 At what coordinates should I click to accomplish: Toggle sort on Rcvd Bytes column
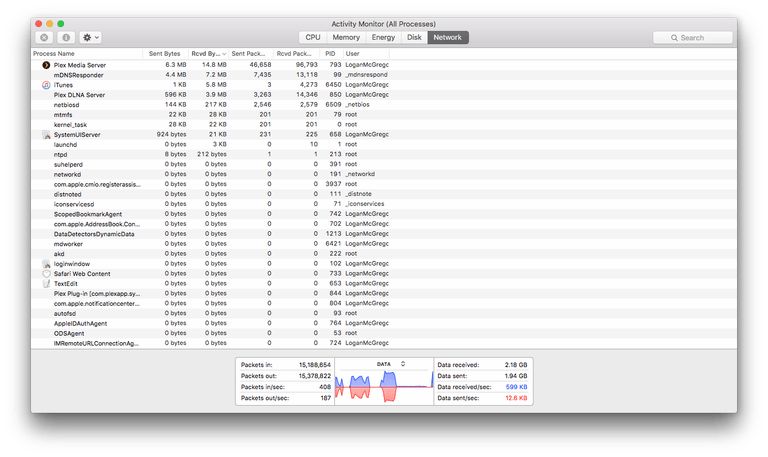coord(209,53)
